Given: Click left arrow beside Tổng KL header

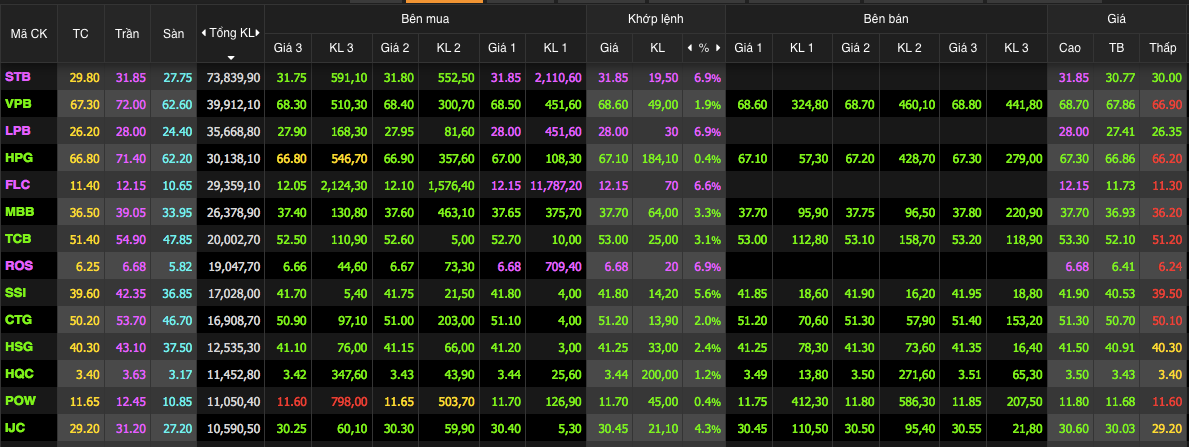Looking at the screenshot, I should pyautogui.click(x=204, y=33).
